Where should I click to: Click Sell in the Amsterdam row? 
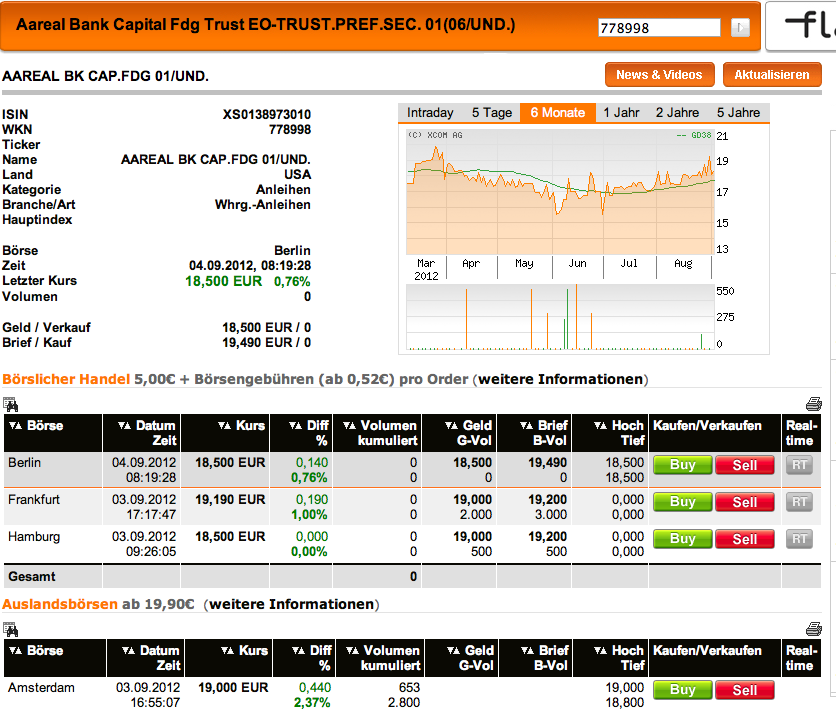(744, 690)
